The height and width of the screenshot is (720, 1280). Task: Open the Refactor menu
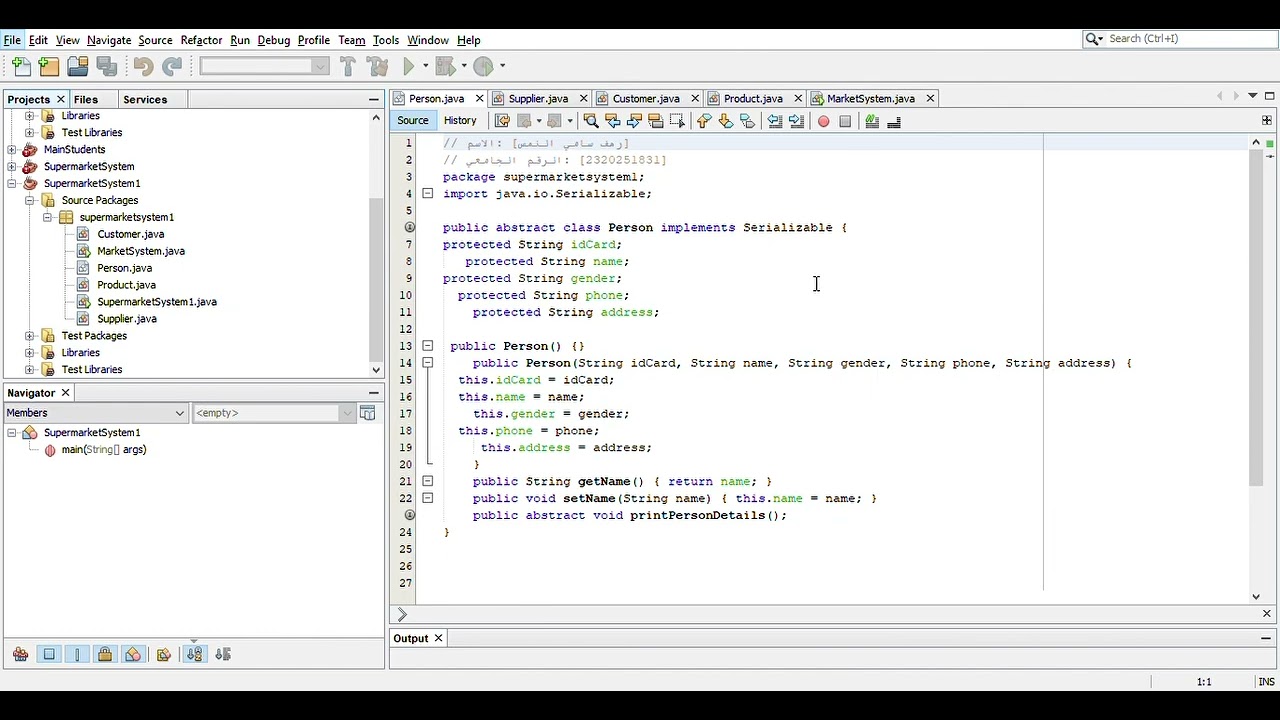(201, 40)
